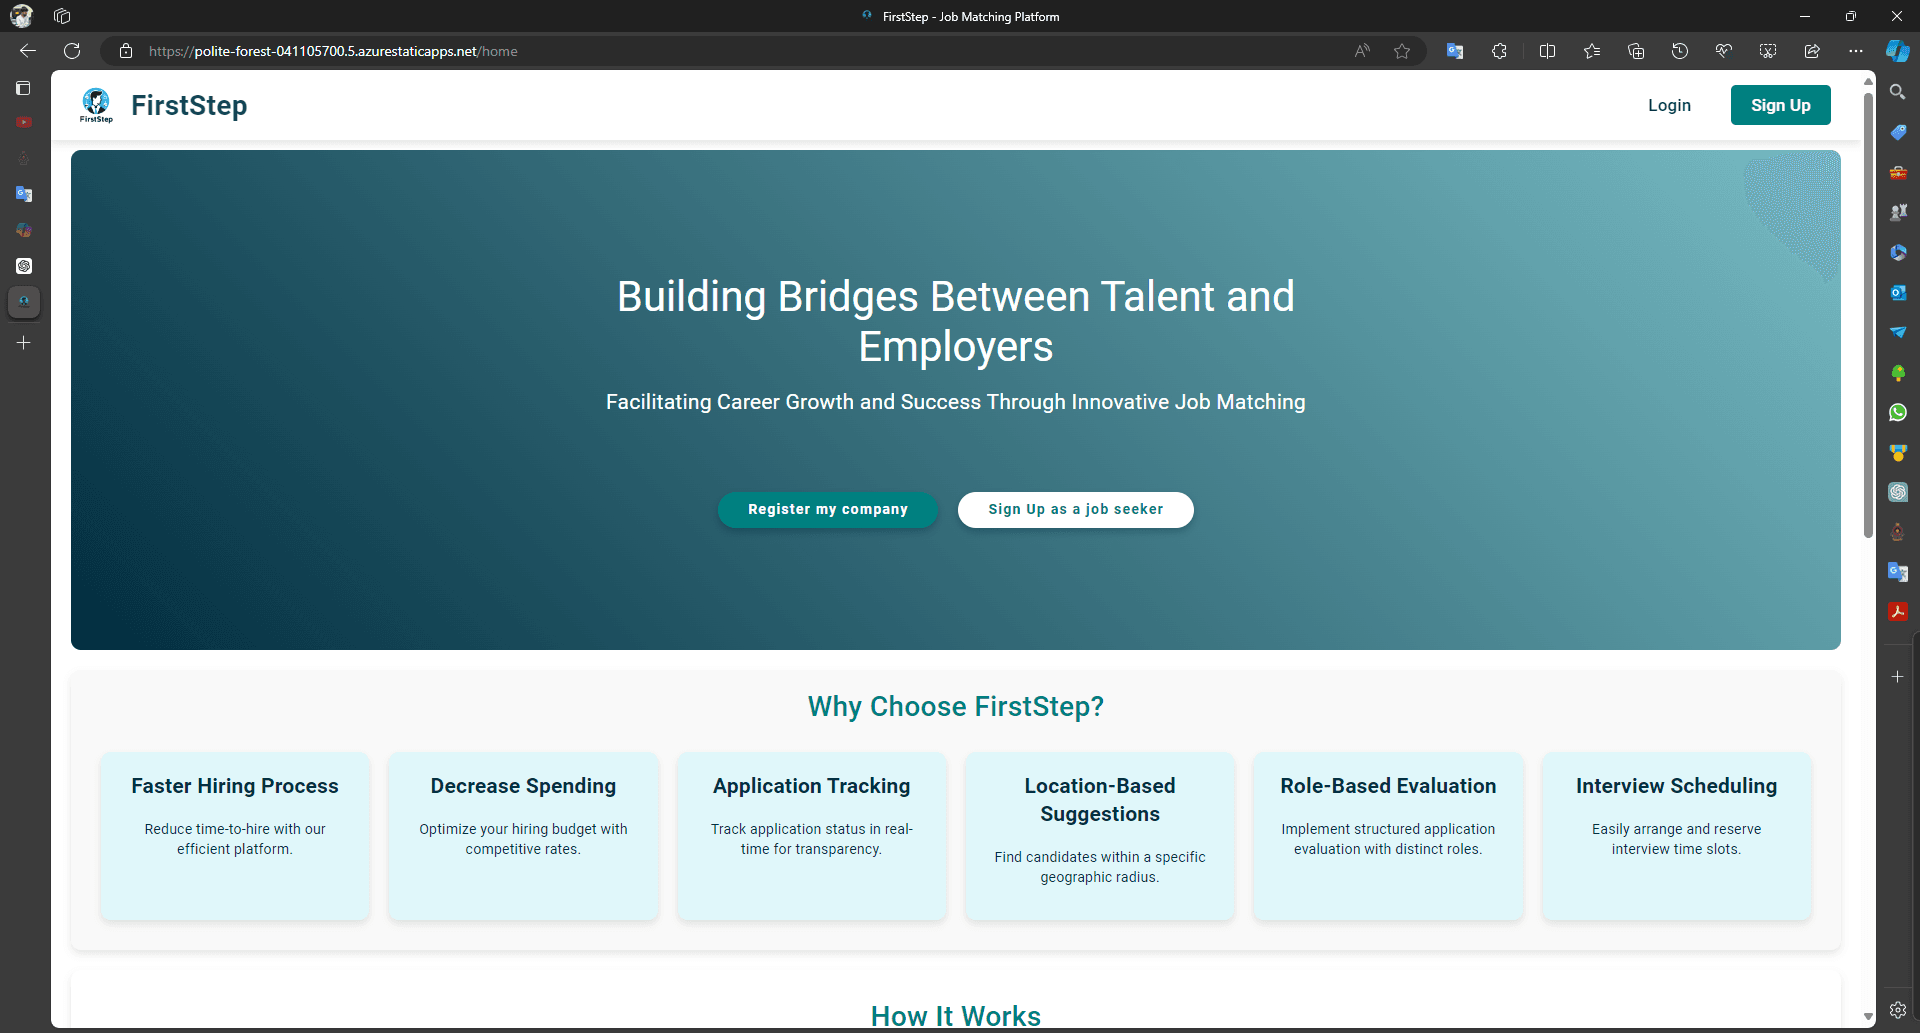This screenshot has height=1033, width=1920.
Task: Click the browser extensions puzzle icon
Action: (x=1499, y=51)
